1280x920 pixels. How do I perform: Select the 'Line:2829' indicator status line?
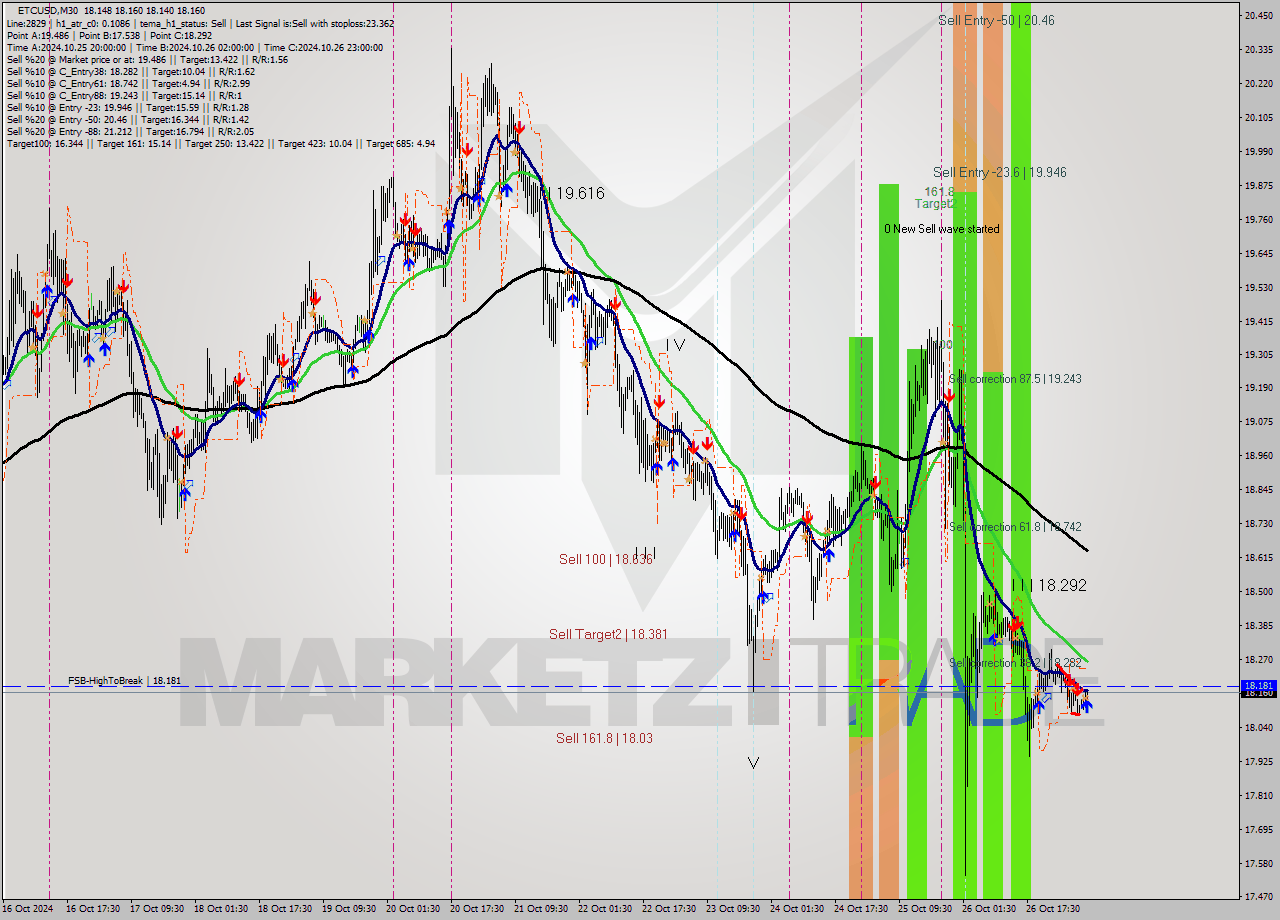pos(200,23)
